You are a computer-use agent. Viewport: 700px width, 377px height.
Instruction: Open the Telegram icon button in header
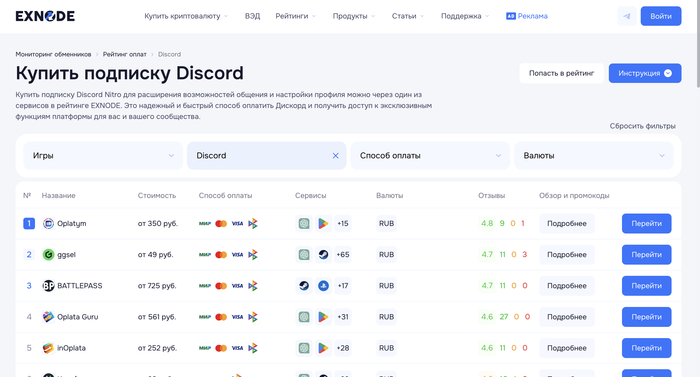627,16
